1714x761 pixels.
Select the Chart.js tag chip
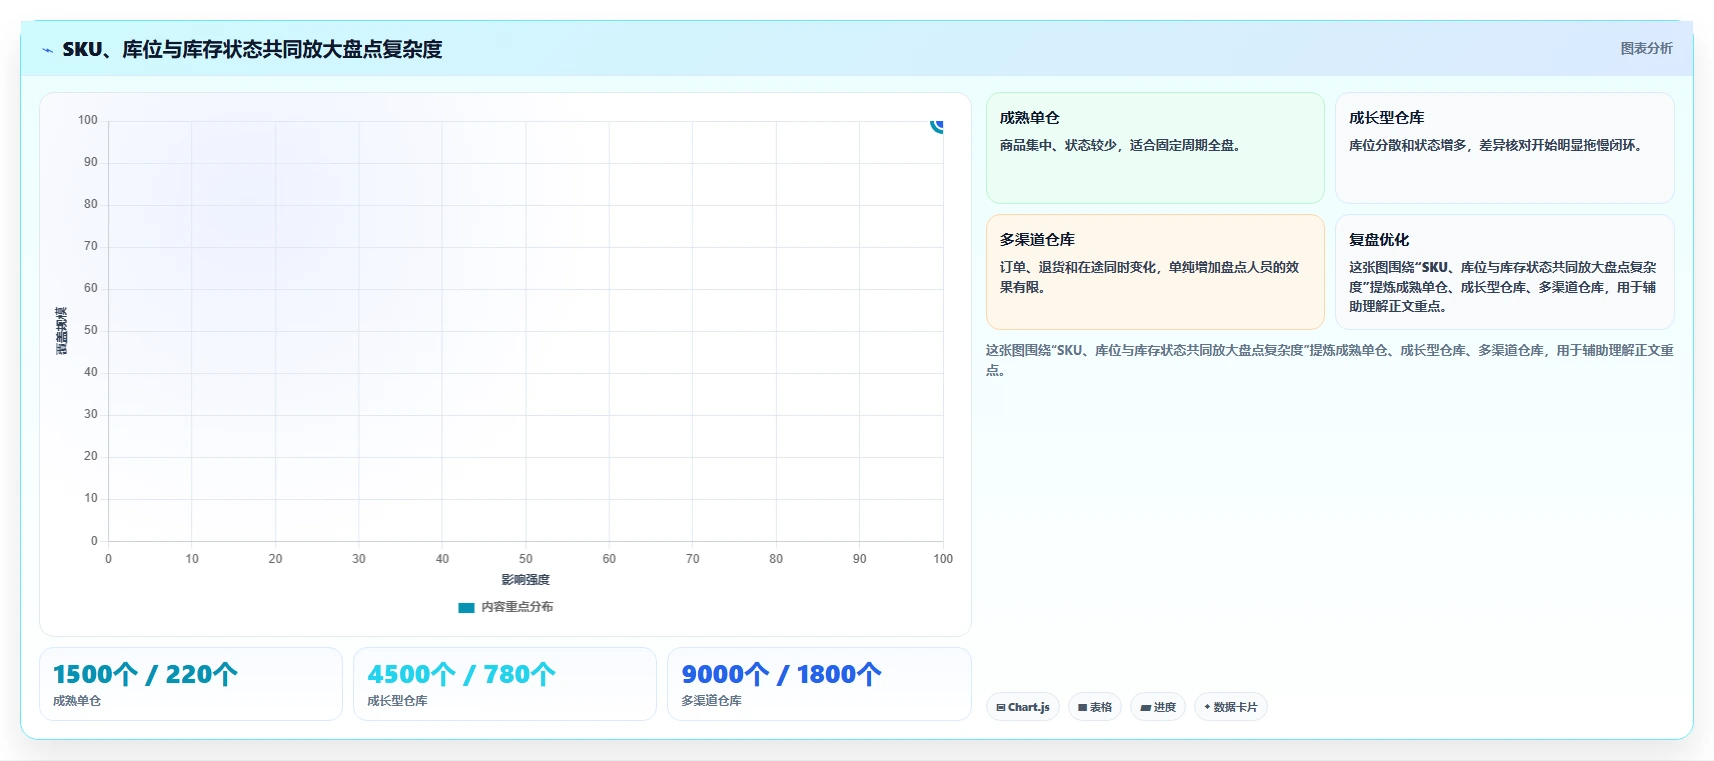1023,707
